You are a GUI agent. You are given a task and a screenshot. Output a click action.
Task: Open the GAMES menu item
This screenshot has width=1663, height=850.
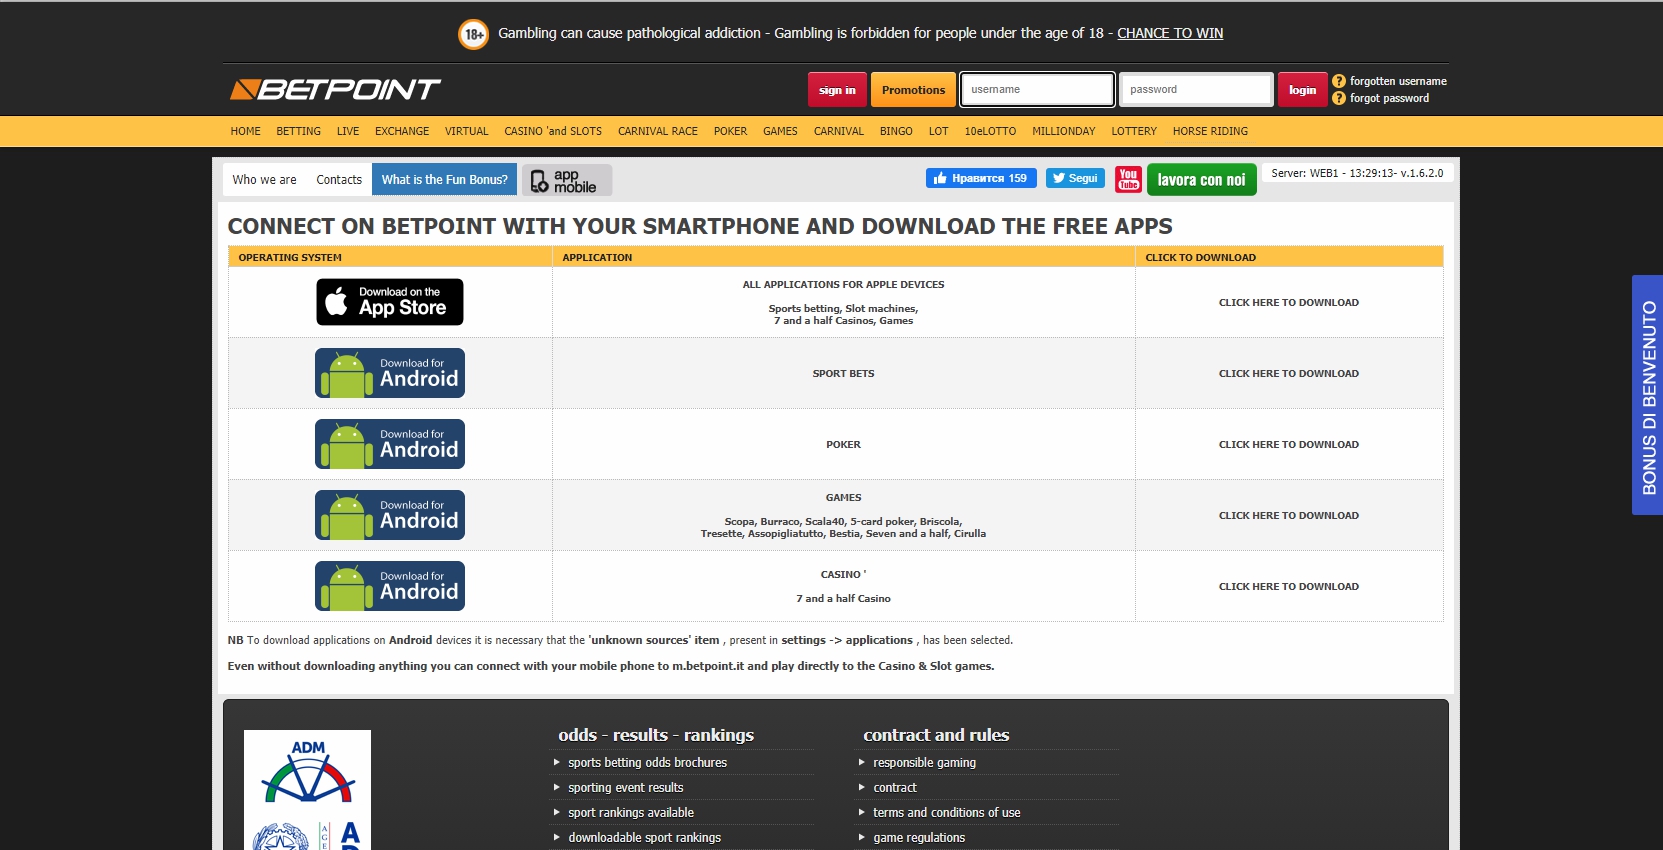click(x=780, y=131)
